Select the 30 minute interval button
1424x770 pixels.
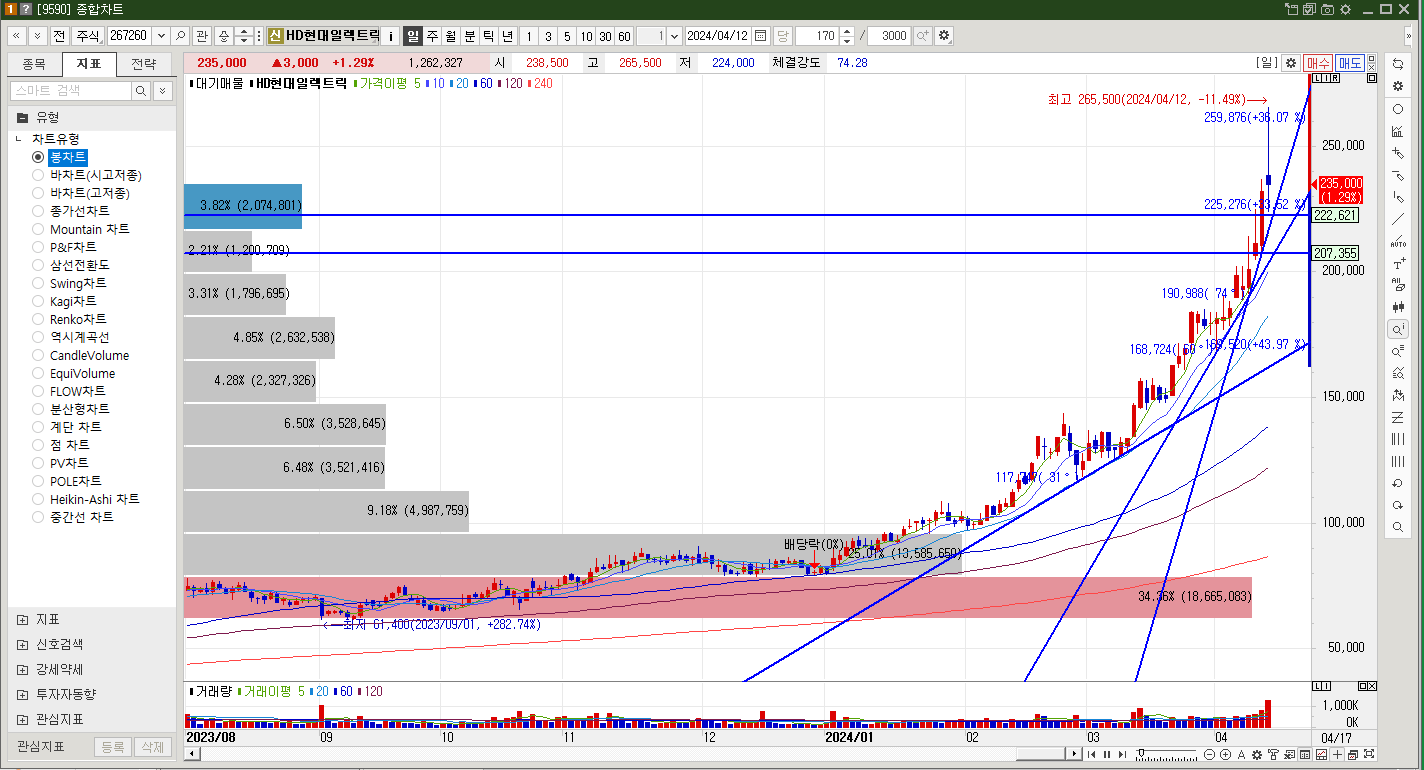coord(605,35)
